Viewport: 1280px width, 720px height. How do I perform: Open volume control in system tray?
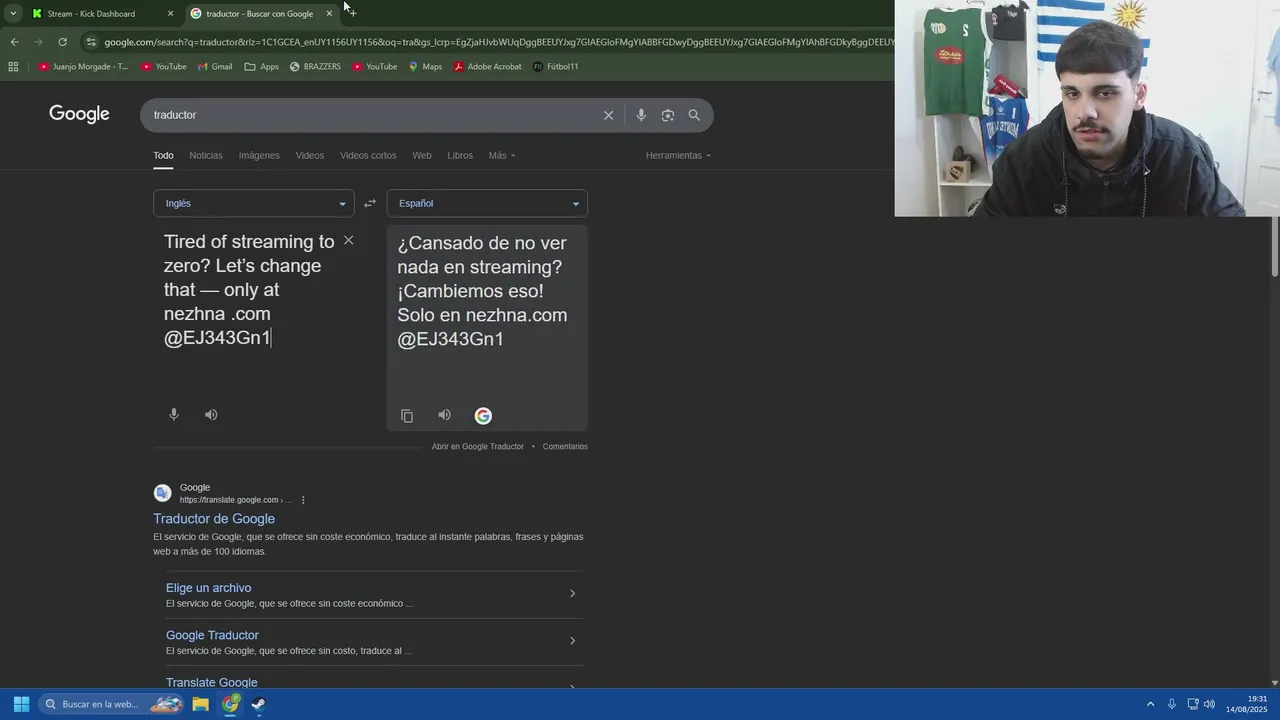click(x=1209, y=704)
